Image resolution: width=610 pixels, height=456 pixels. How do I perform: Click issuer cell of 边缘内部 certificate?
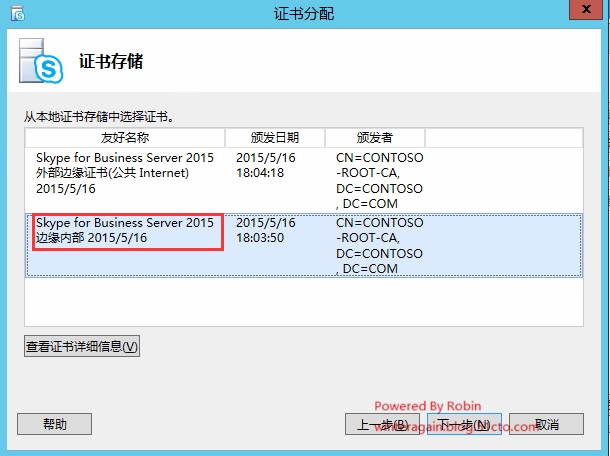click(379, 246)
